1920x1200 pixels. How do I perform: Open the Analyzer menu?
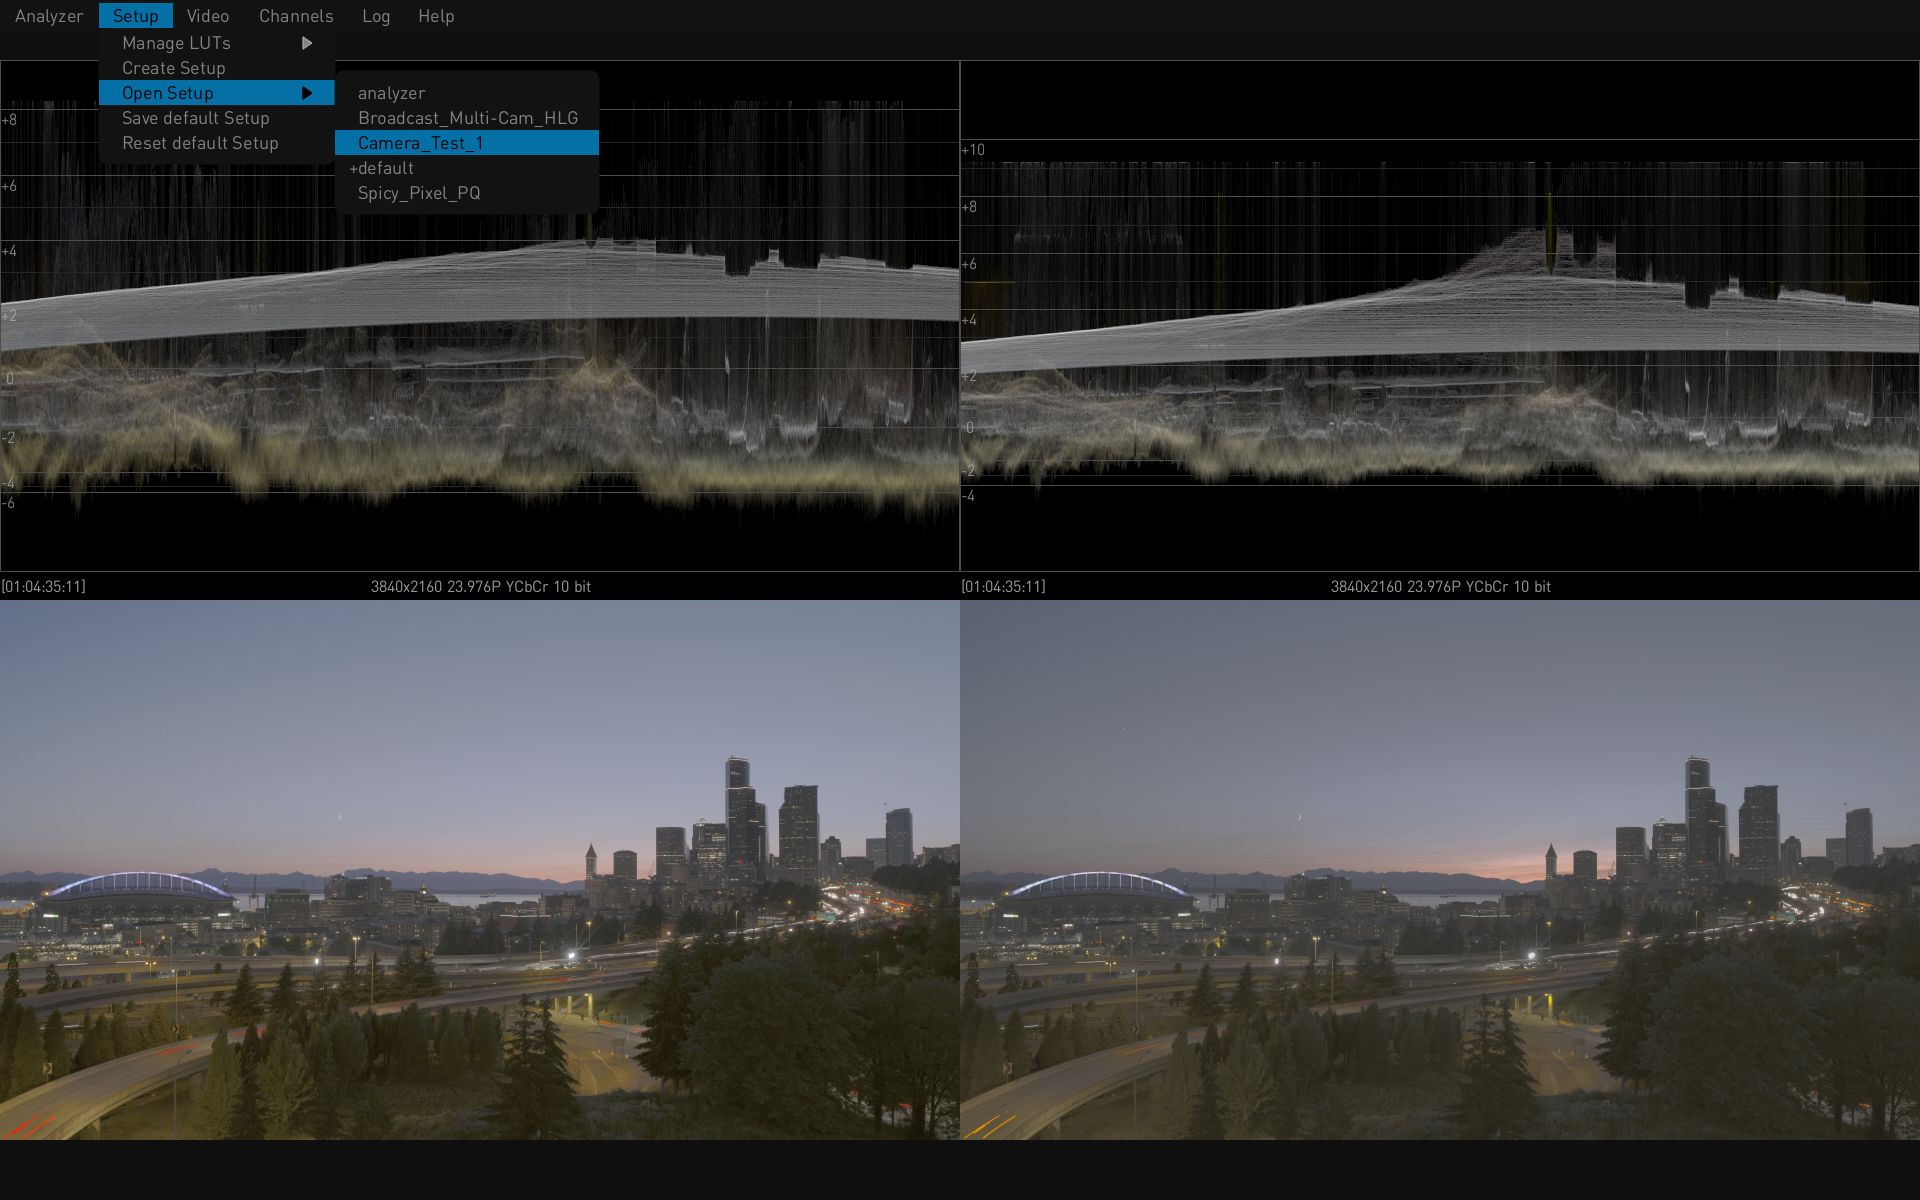coord(48,16)
